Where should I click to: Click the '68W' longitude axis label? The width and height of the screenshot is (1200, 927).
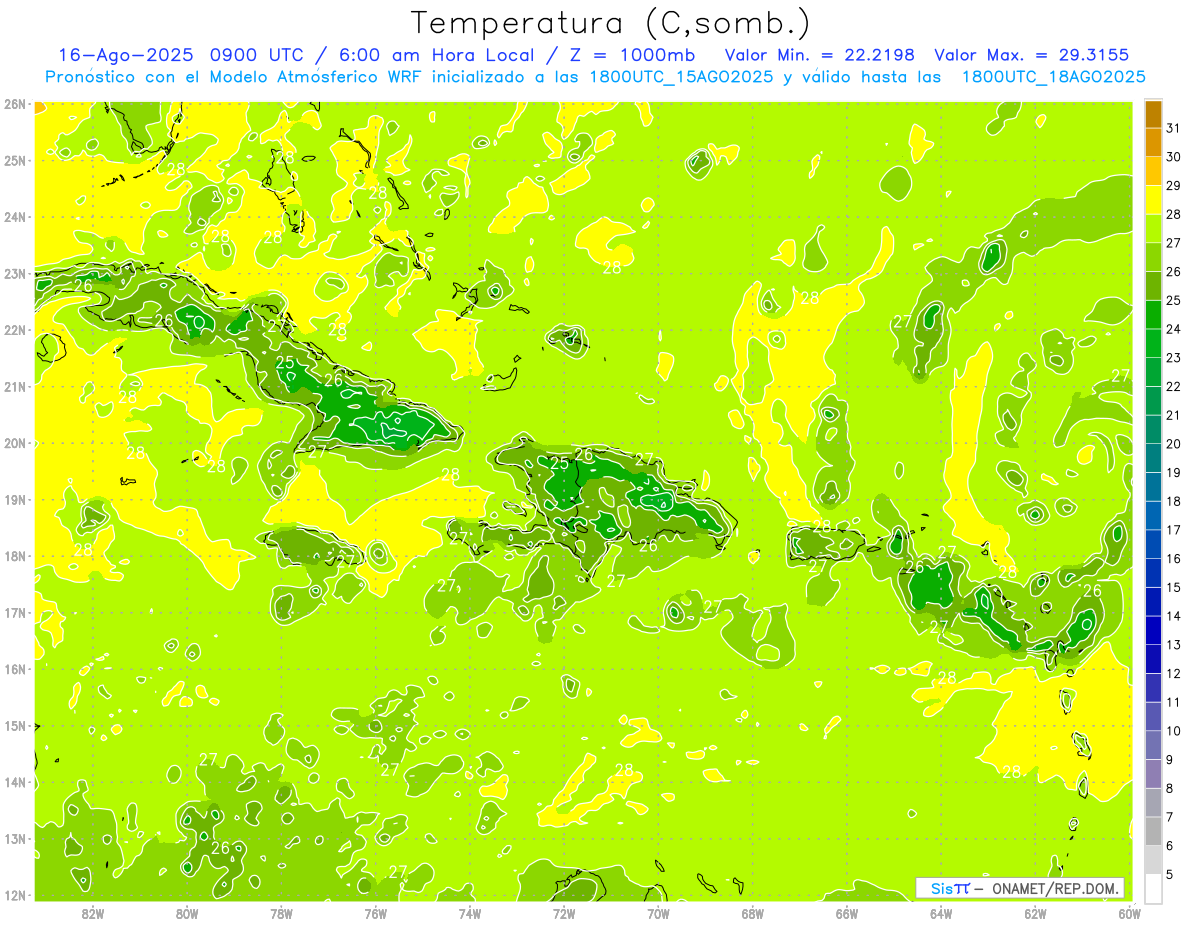(x=752, y=912)
